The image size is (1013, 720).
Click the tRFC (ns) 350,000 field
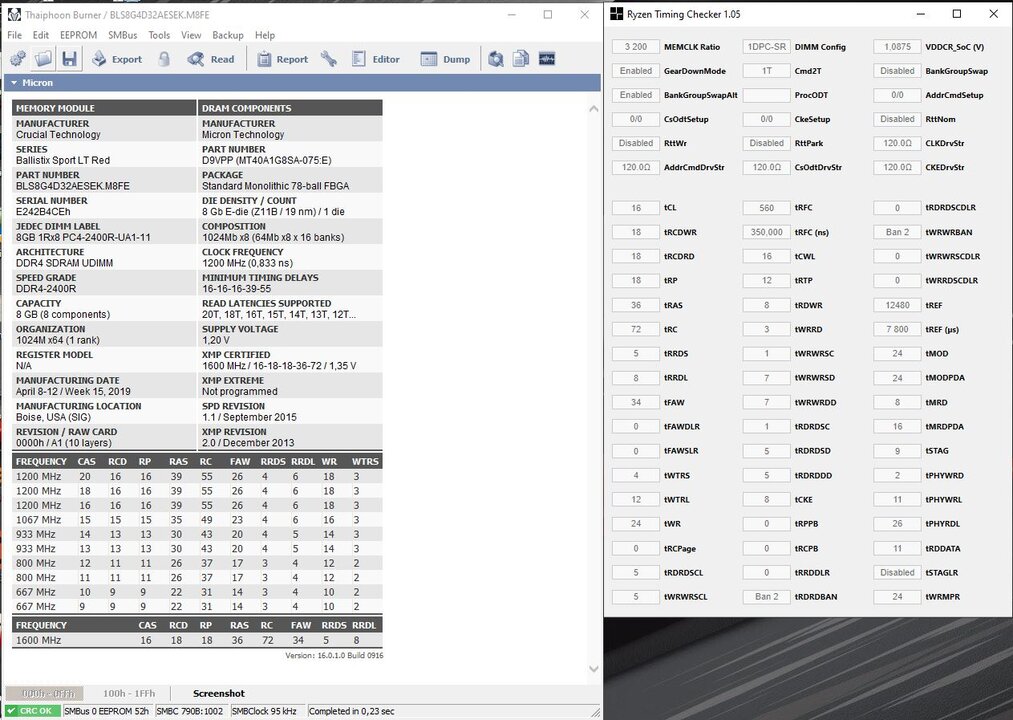(x=766, y=232)
